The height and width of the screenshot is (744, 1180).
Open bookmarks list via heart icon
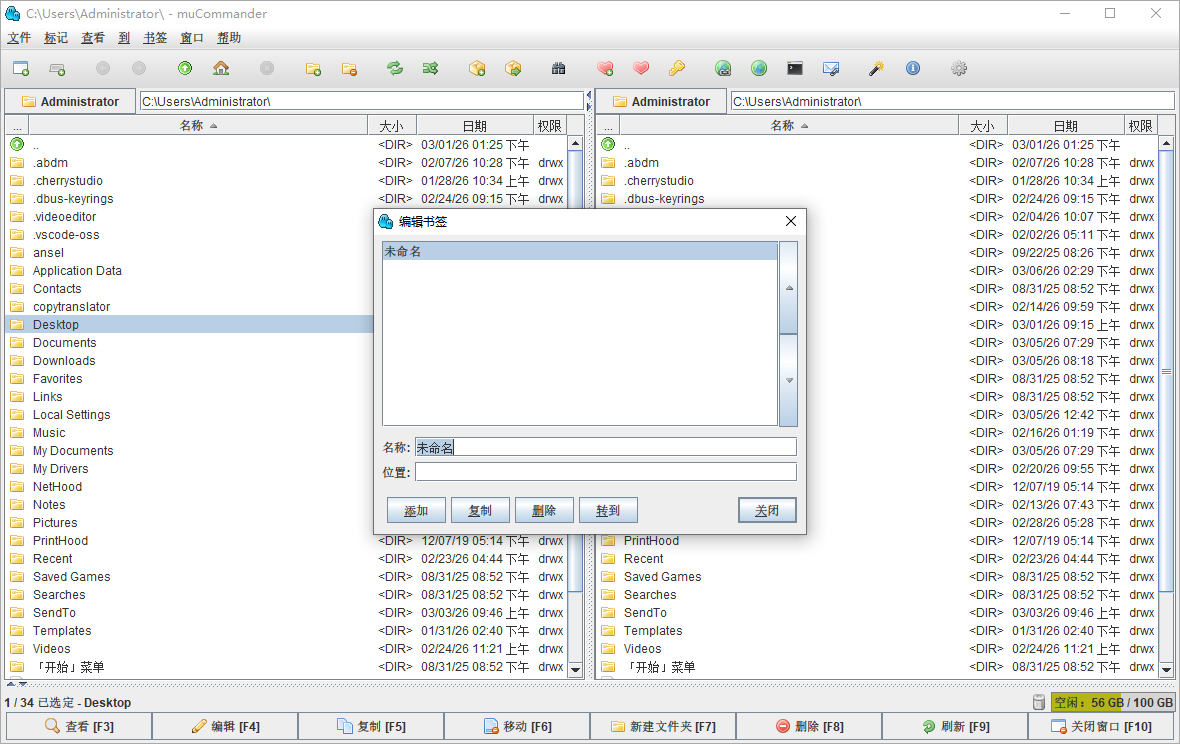click(641, 68)
